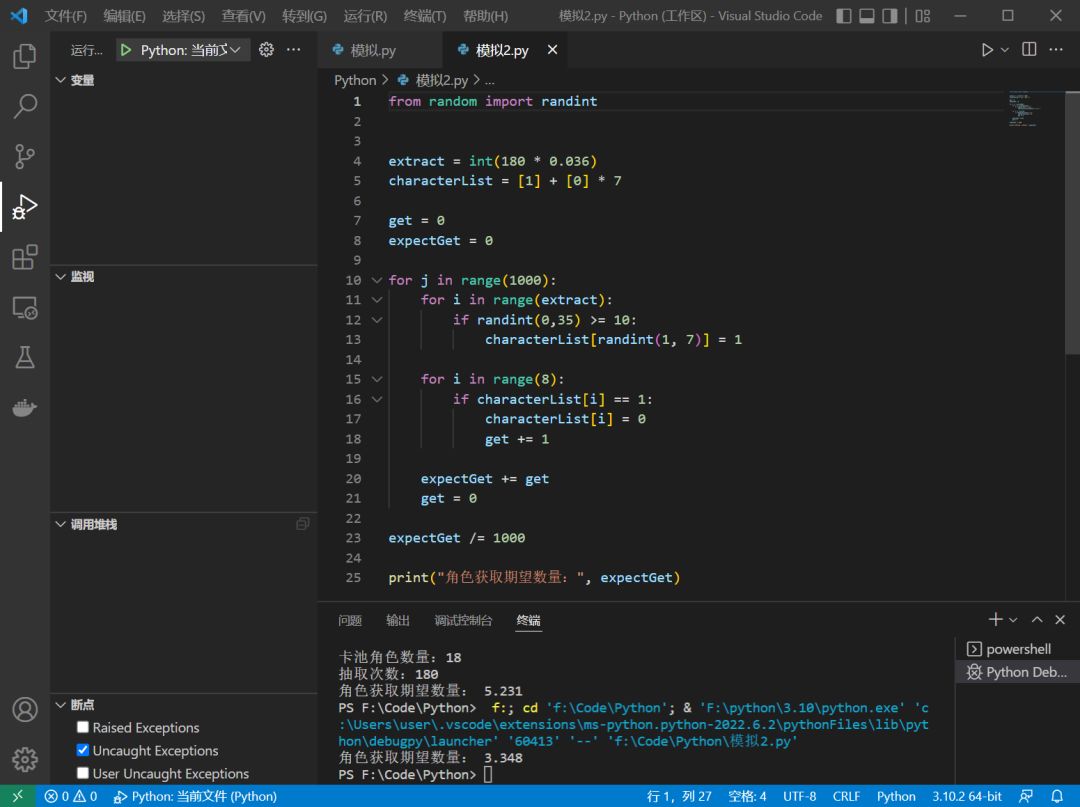Open the Search view in activity bar

[25, 106]
